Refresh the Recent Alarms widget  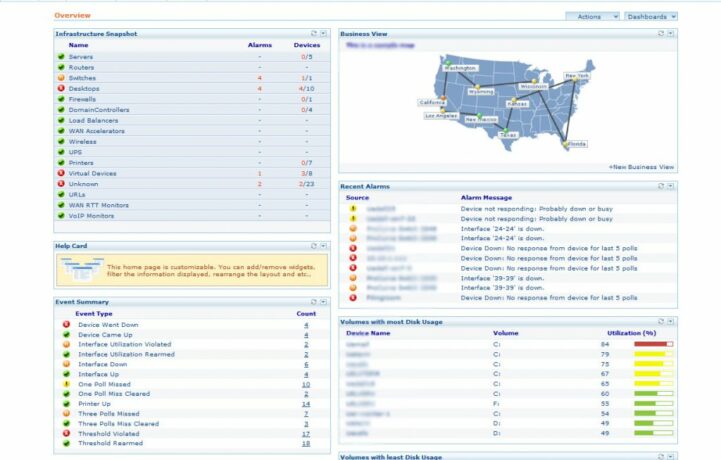coord(661,186)
